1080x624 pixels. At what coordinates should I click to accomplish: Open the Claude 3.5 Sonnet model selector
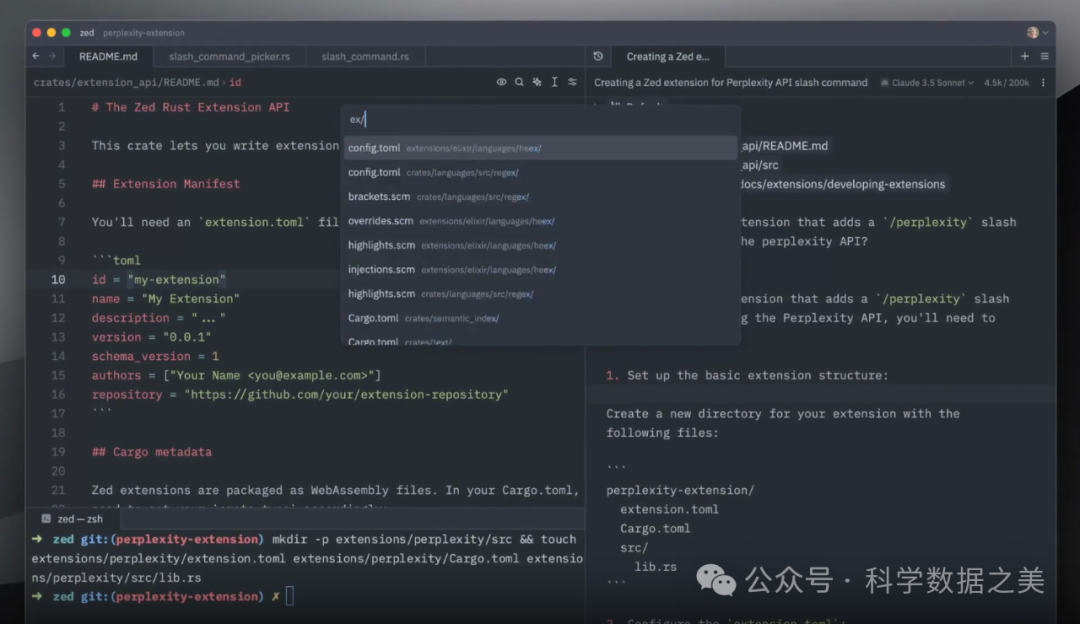[927, 83]
